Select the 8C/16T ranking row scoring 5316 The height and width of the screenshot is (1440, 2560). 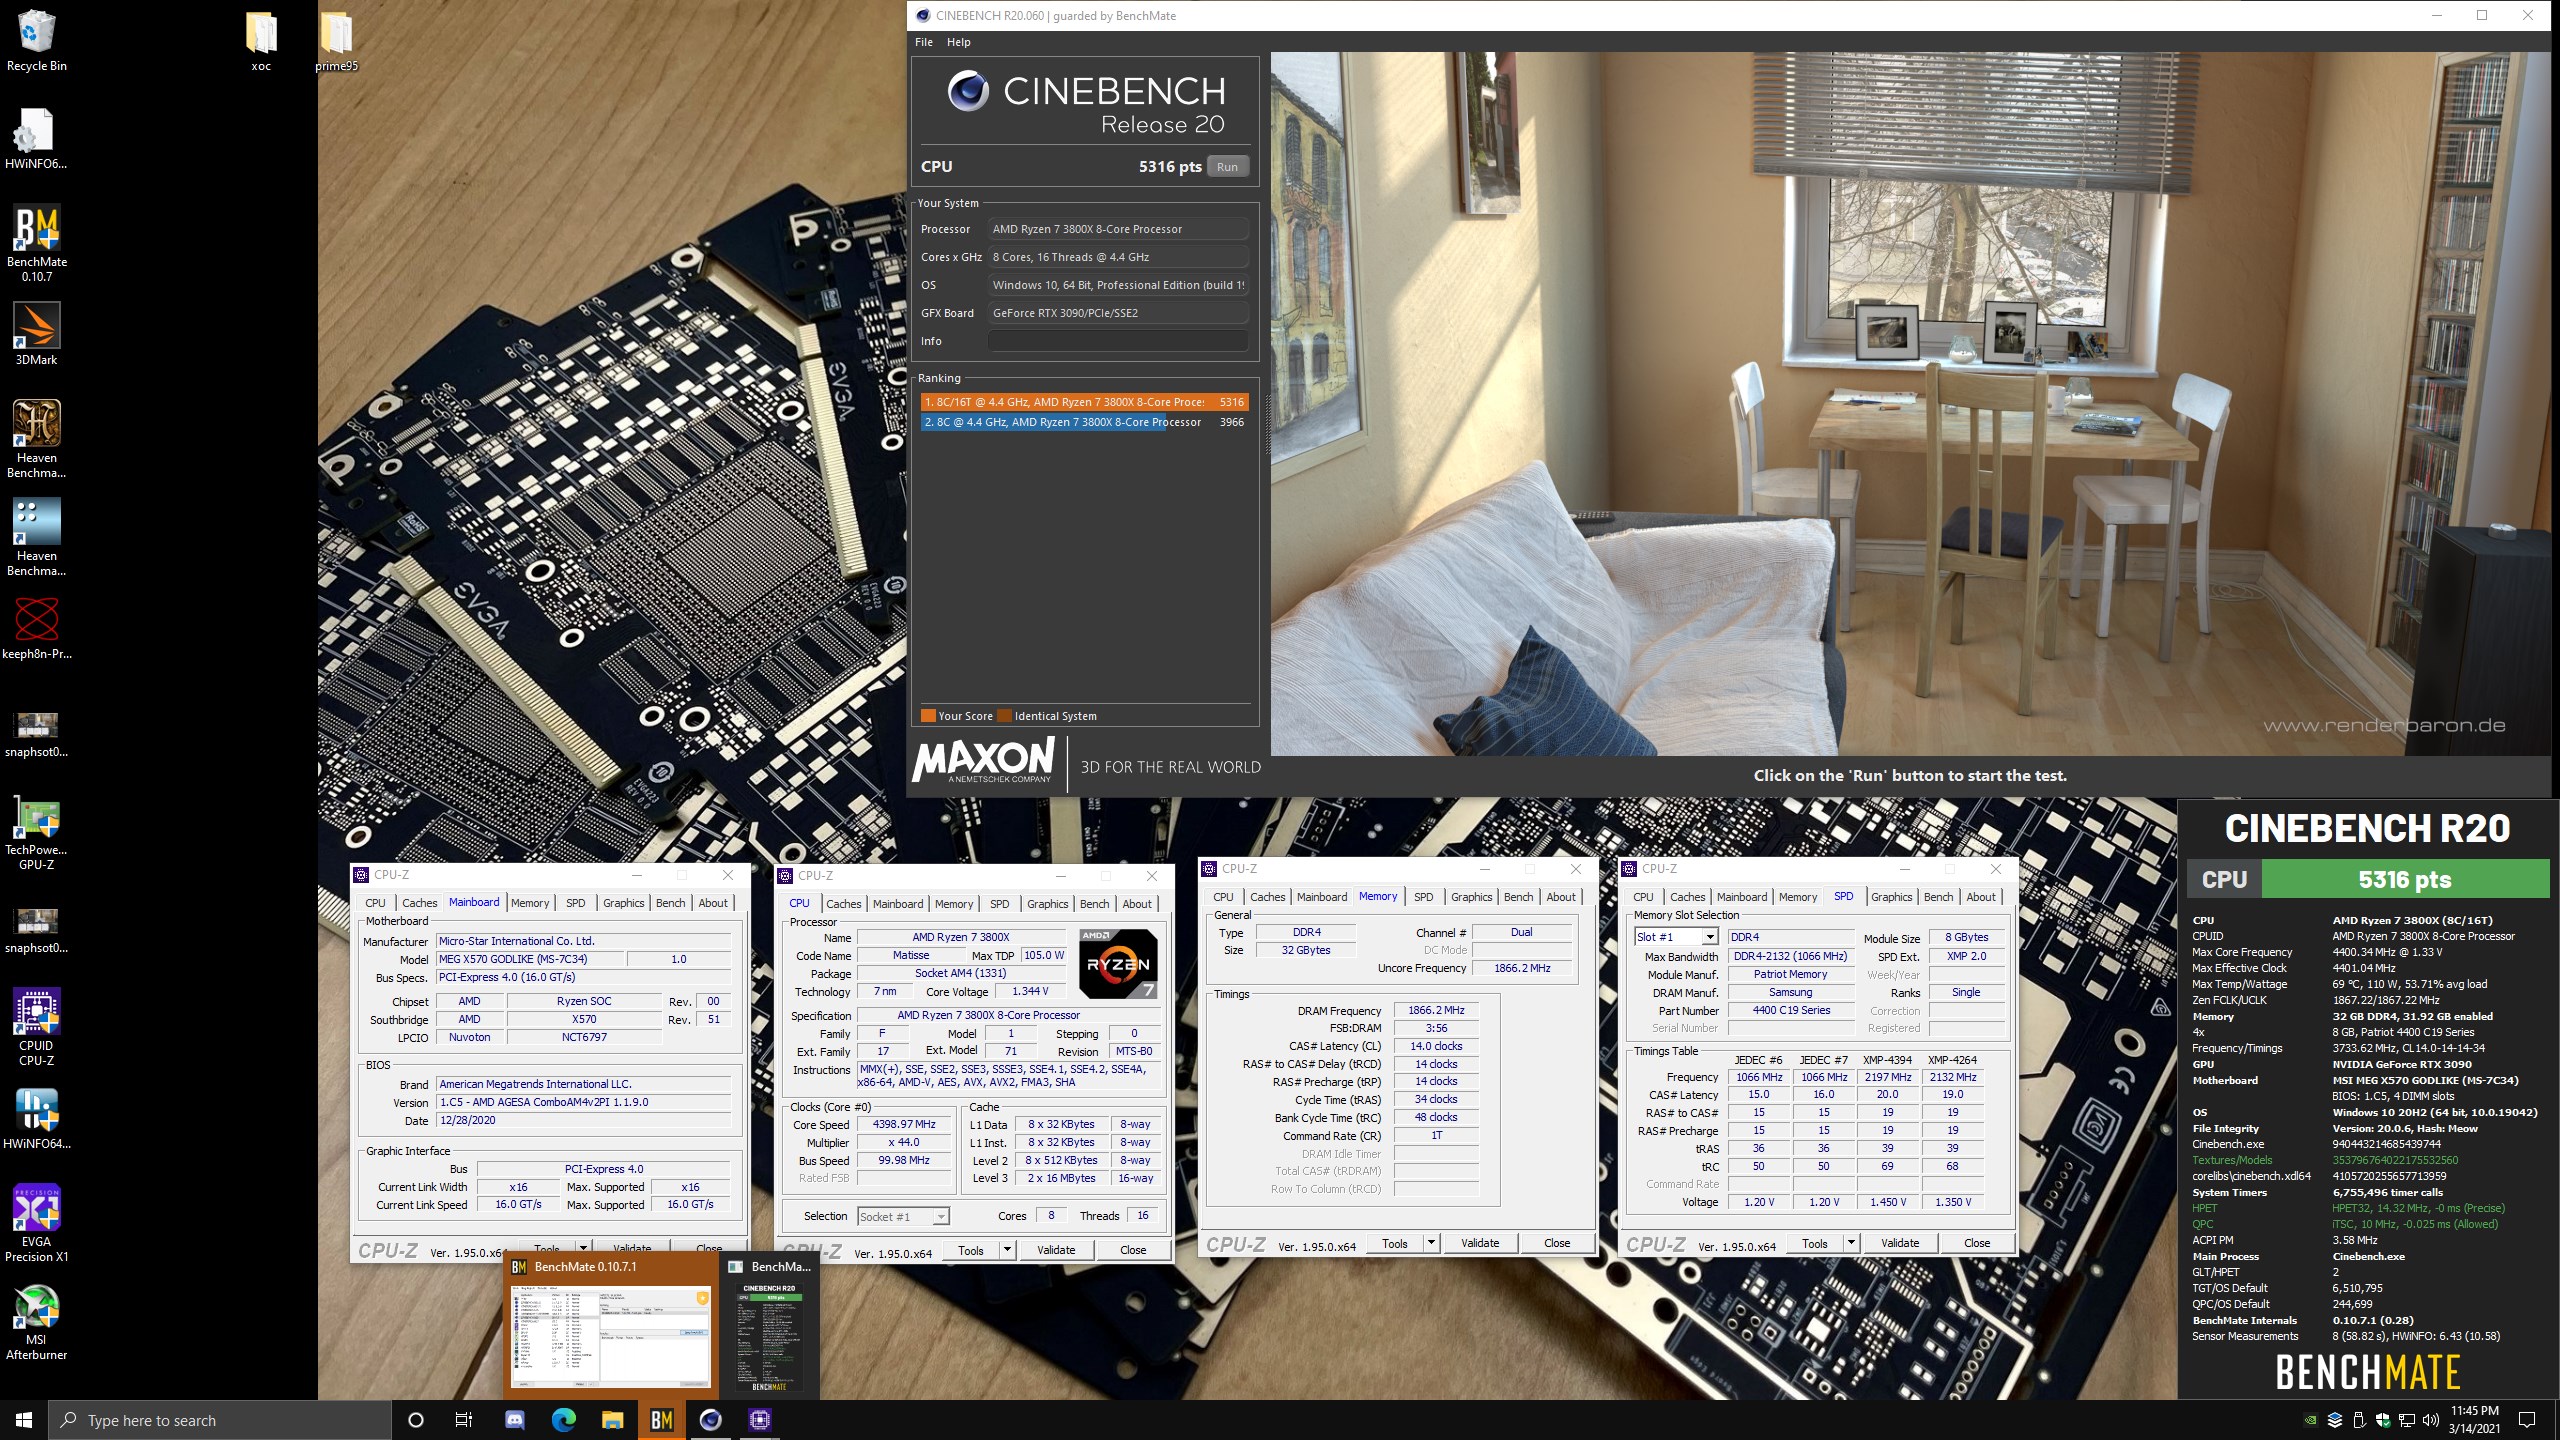tap(1084, 402)
